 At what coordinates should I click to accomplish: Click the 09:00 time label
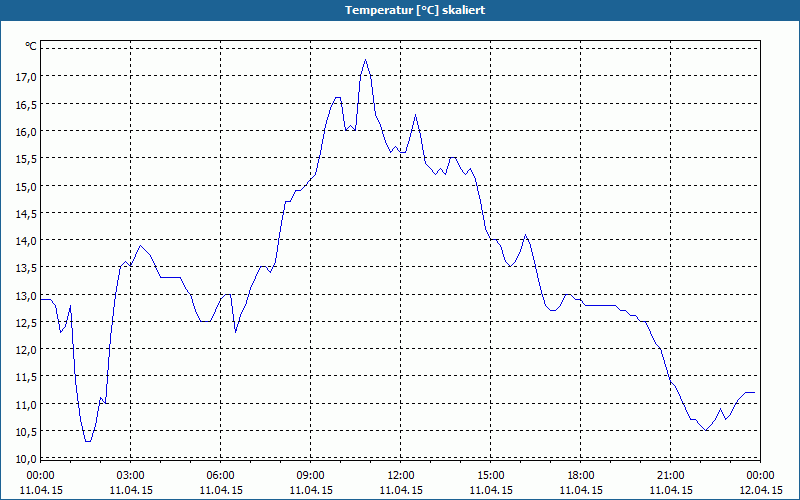tap(311, 476)
